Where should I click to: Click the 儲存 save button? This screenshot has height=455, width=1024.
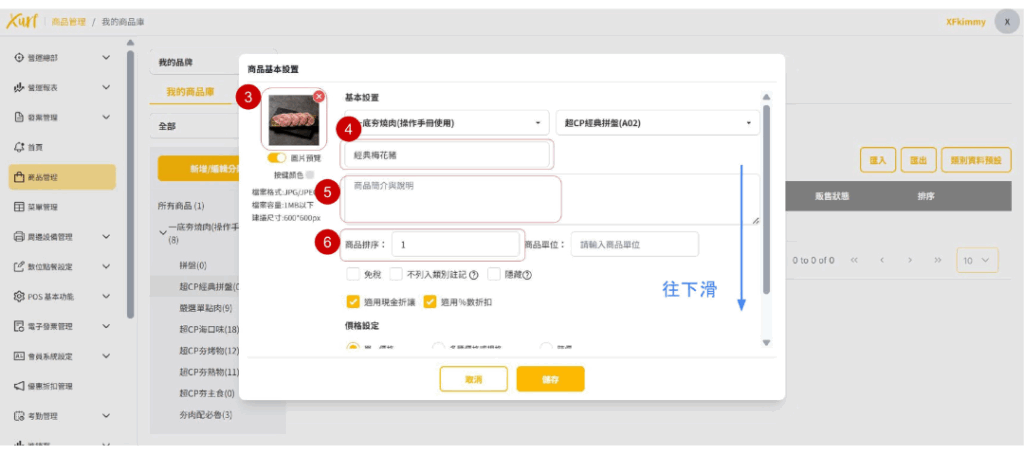click(x=550, y=380)
